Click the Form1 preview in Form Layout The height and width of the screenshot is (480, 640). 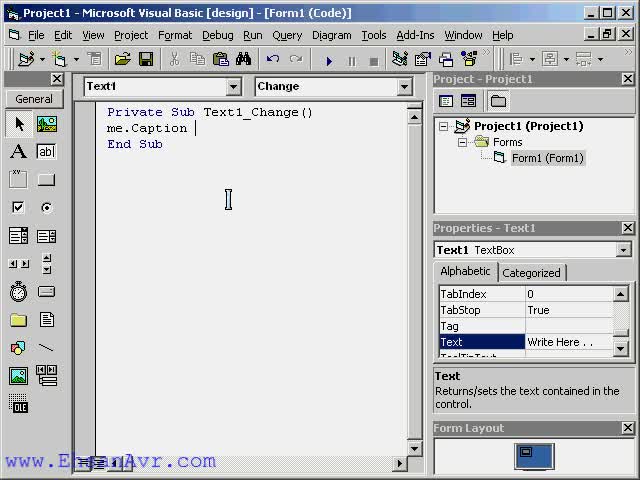pyautogui.click(x=526, y=452)
